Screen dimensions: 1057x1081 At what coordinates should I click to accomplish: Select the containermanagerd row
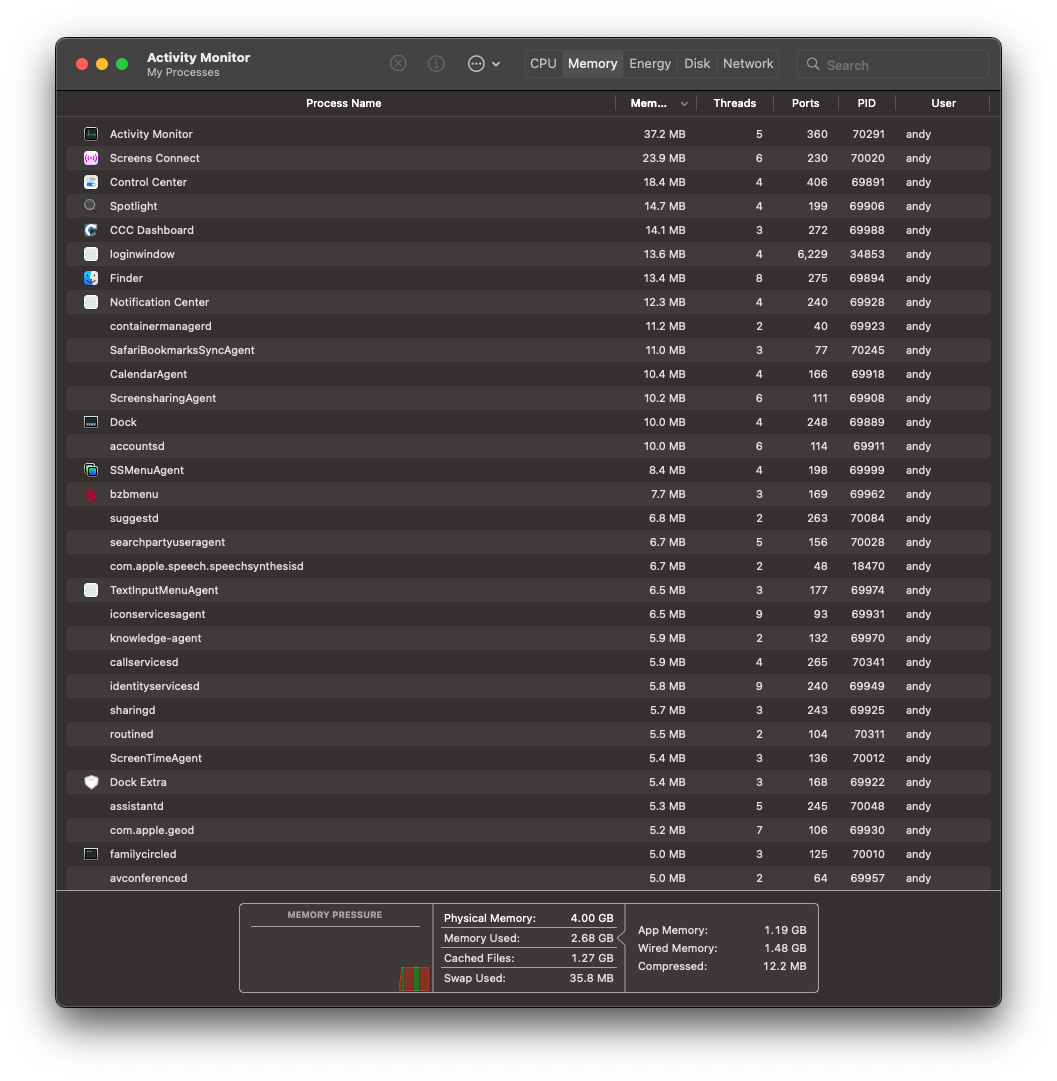coord(528,326)
